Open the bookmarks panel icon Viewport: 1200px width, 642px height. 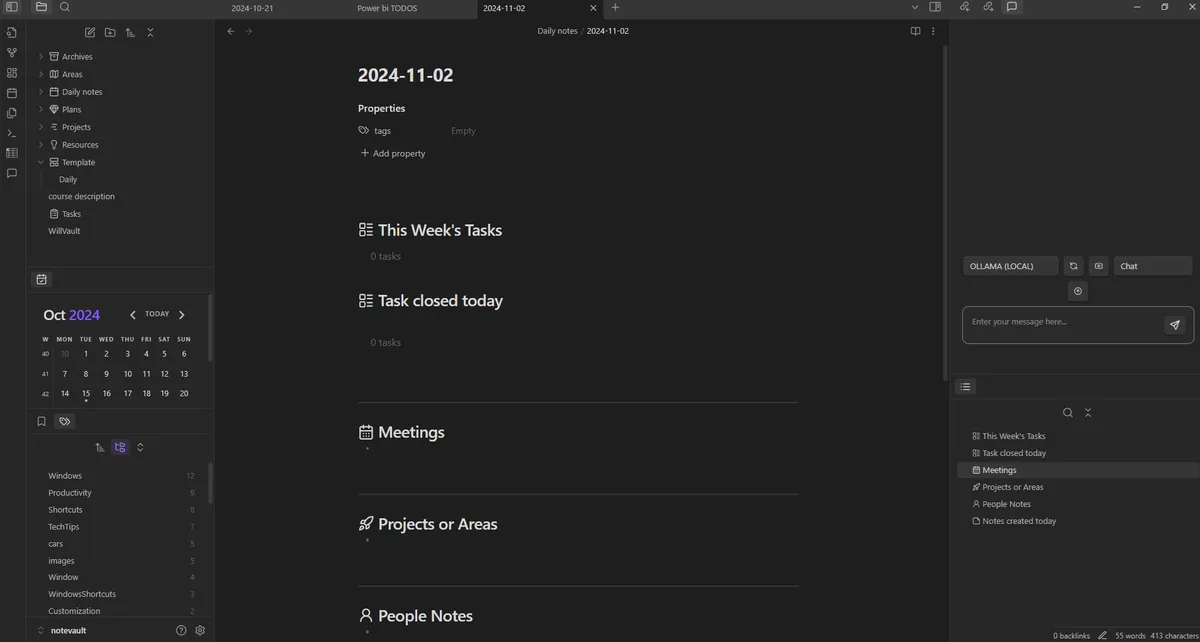[41, 421]
